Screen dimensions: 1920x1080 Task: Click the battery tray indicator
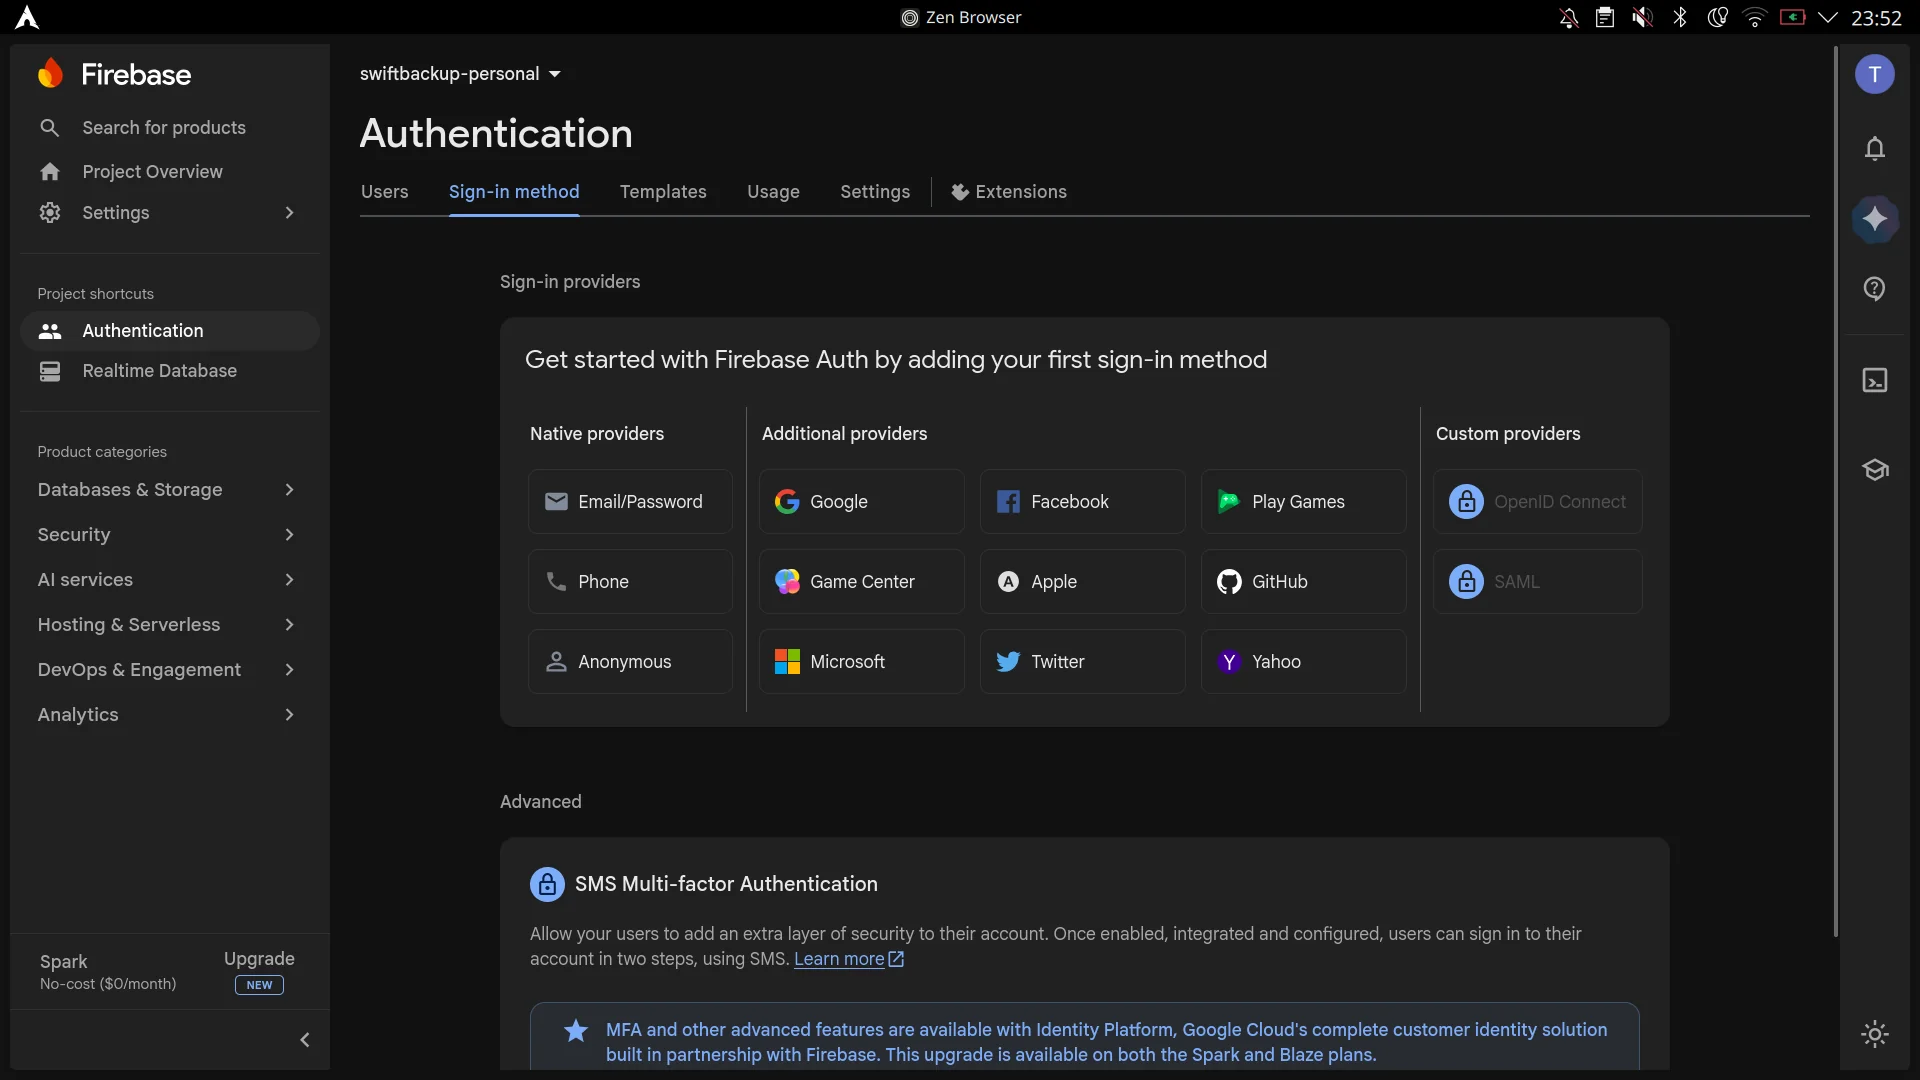tap(1793, 18)
